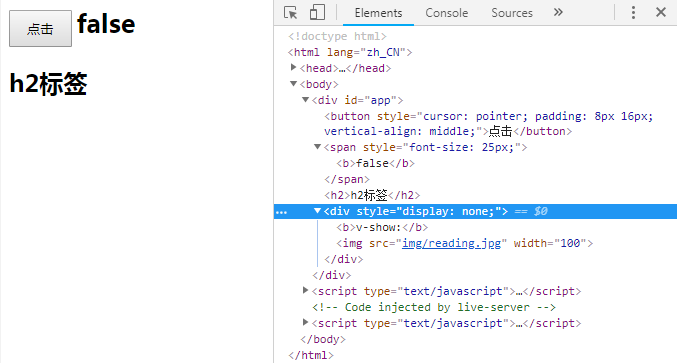Image resolution: width=677 pixels, height=363 pixels.
Task: Click the three-dot actions on selected row
Action: [x=282, y=212]
